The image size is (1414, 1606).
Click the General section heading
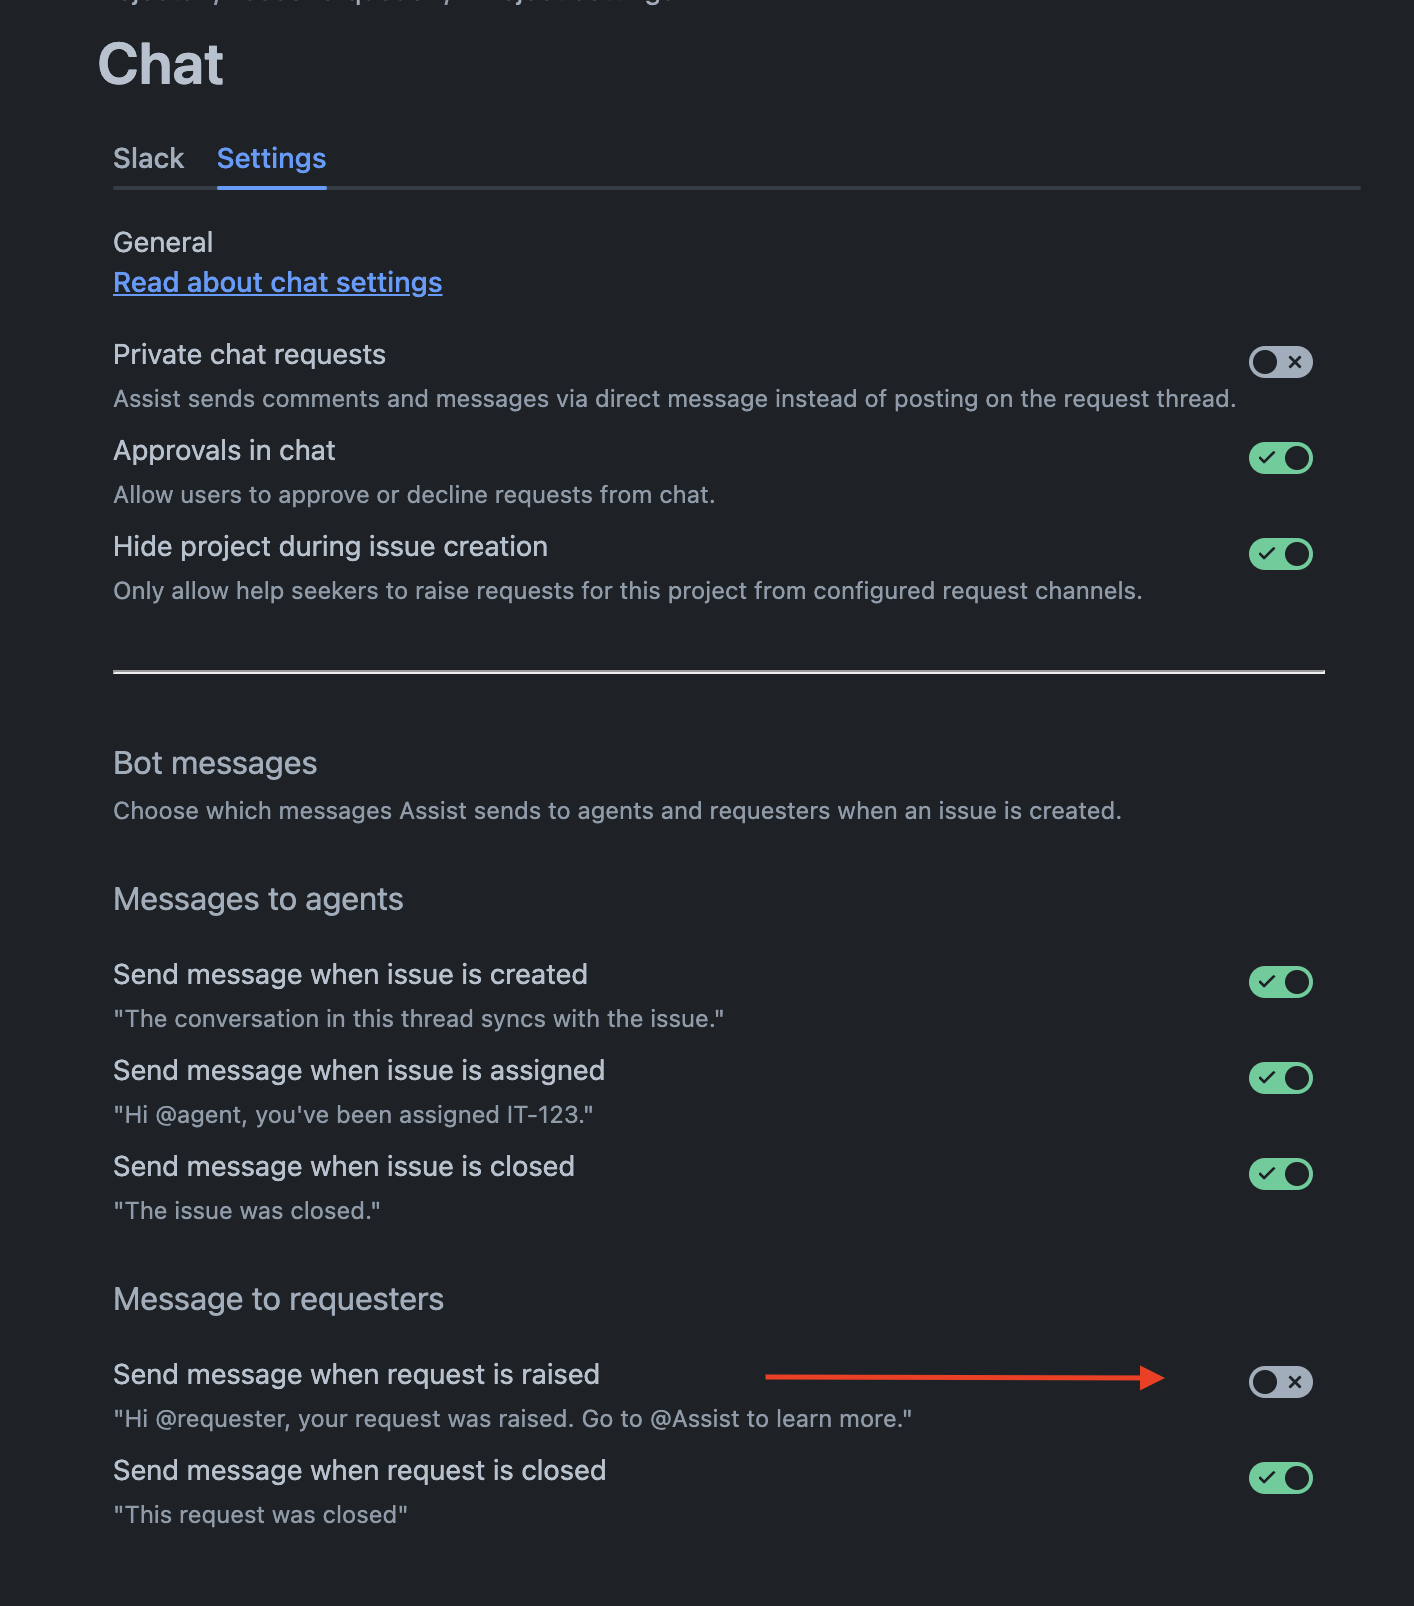pos(163,242)
